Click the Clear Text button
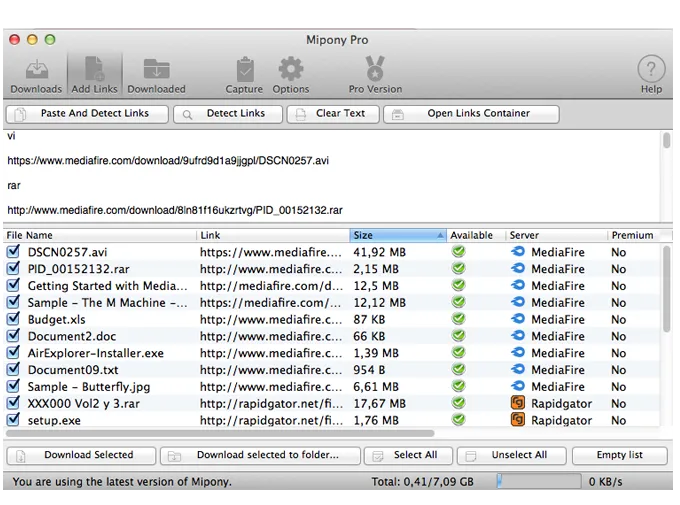The height and width of the screenshot is (505, 680). [333, 114]
